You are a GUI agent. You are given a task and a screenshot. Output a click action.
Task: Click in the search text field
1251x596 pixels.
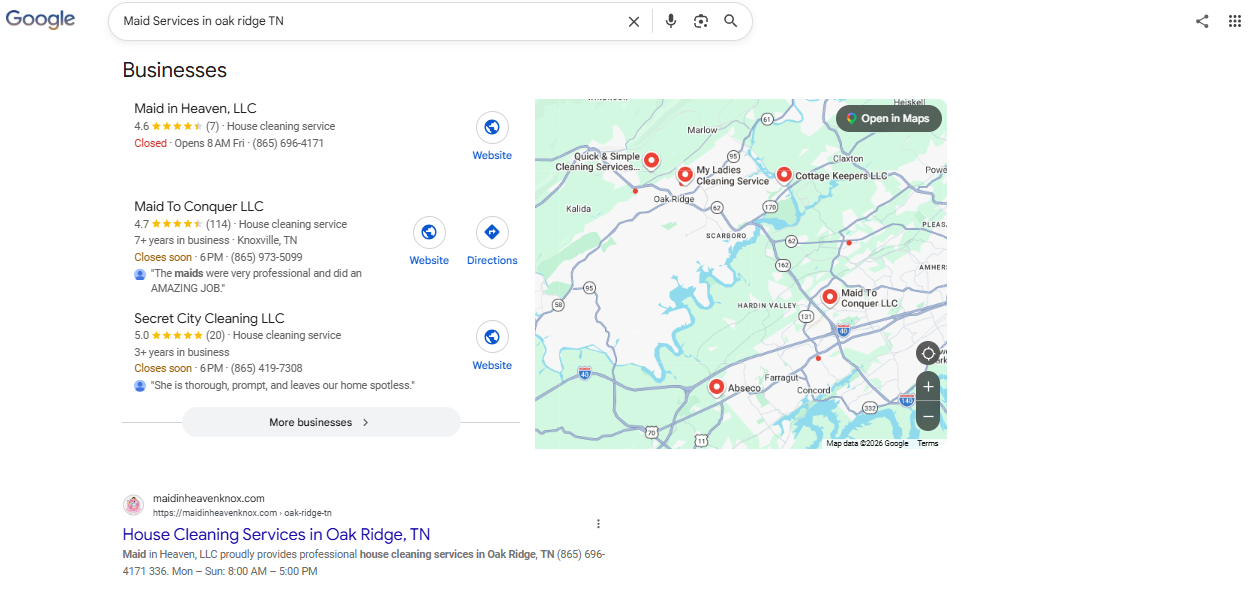[x=368, y=21]
